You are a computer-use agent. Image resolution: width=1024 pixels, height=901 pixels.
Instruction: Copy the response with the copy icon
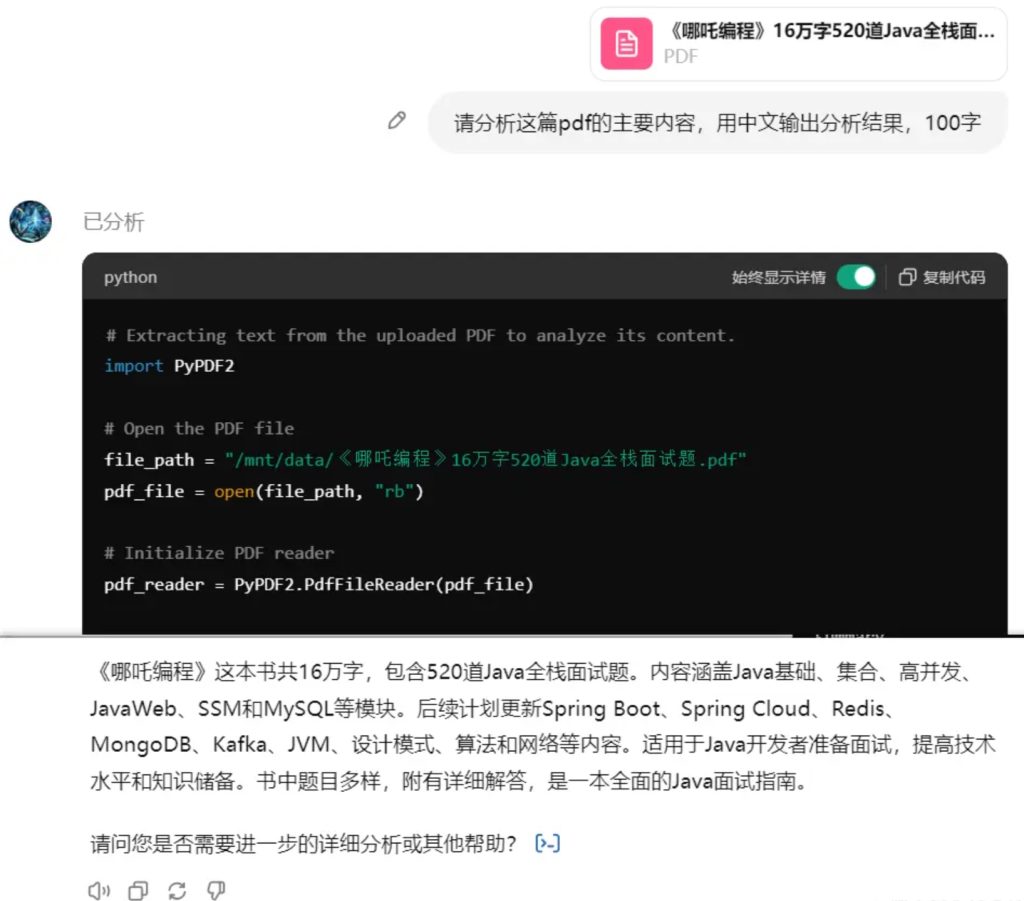click(138, 890)
